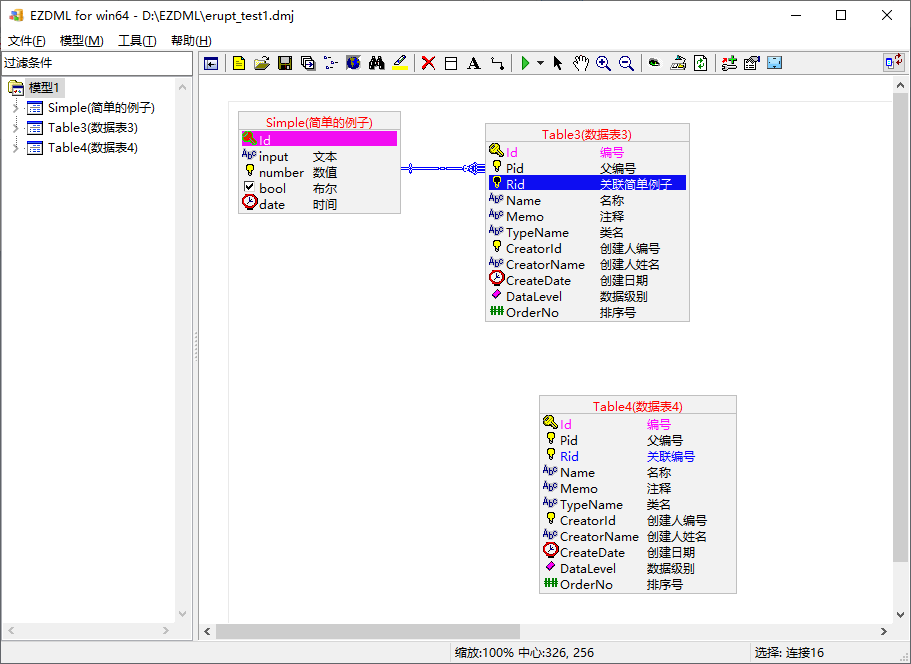Image resolution: width=911 pixels, height=664 pixels.
Task: Select the connector link tool
Action: [x=497, y=63]
